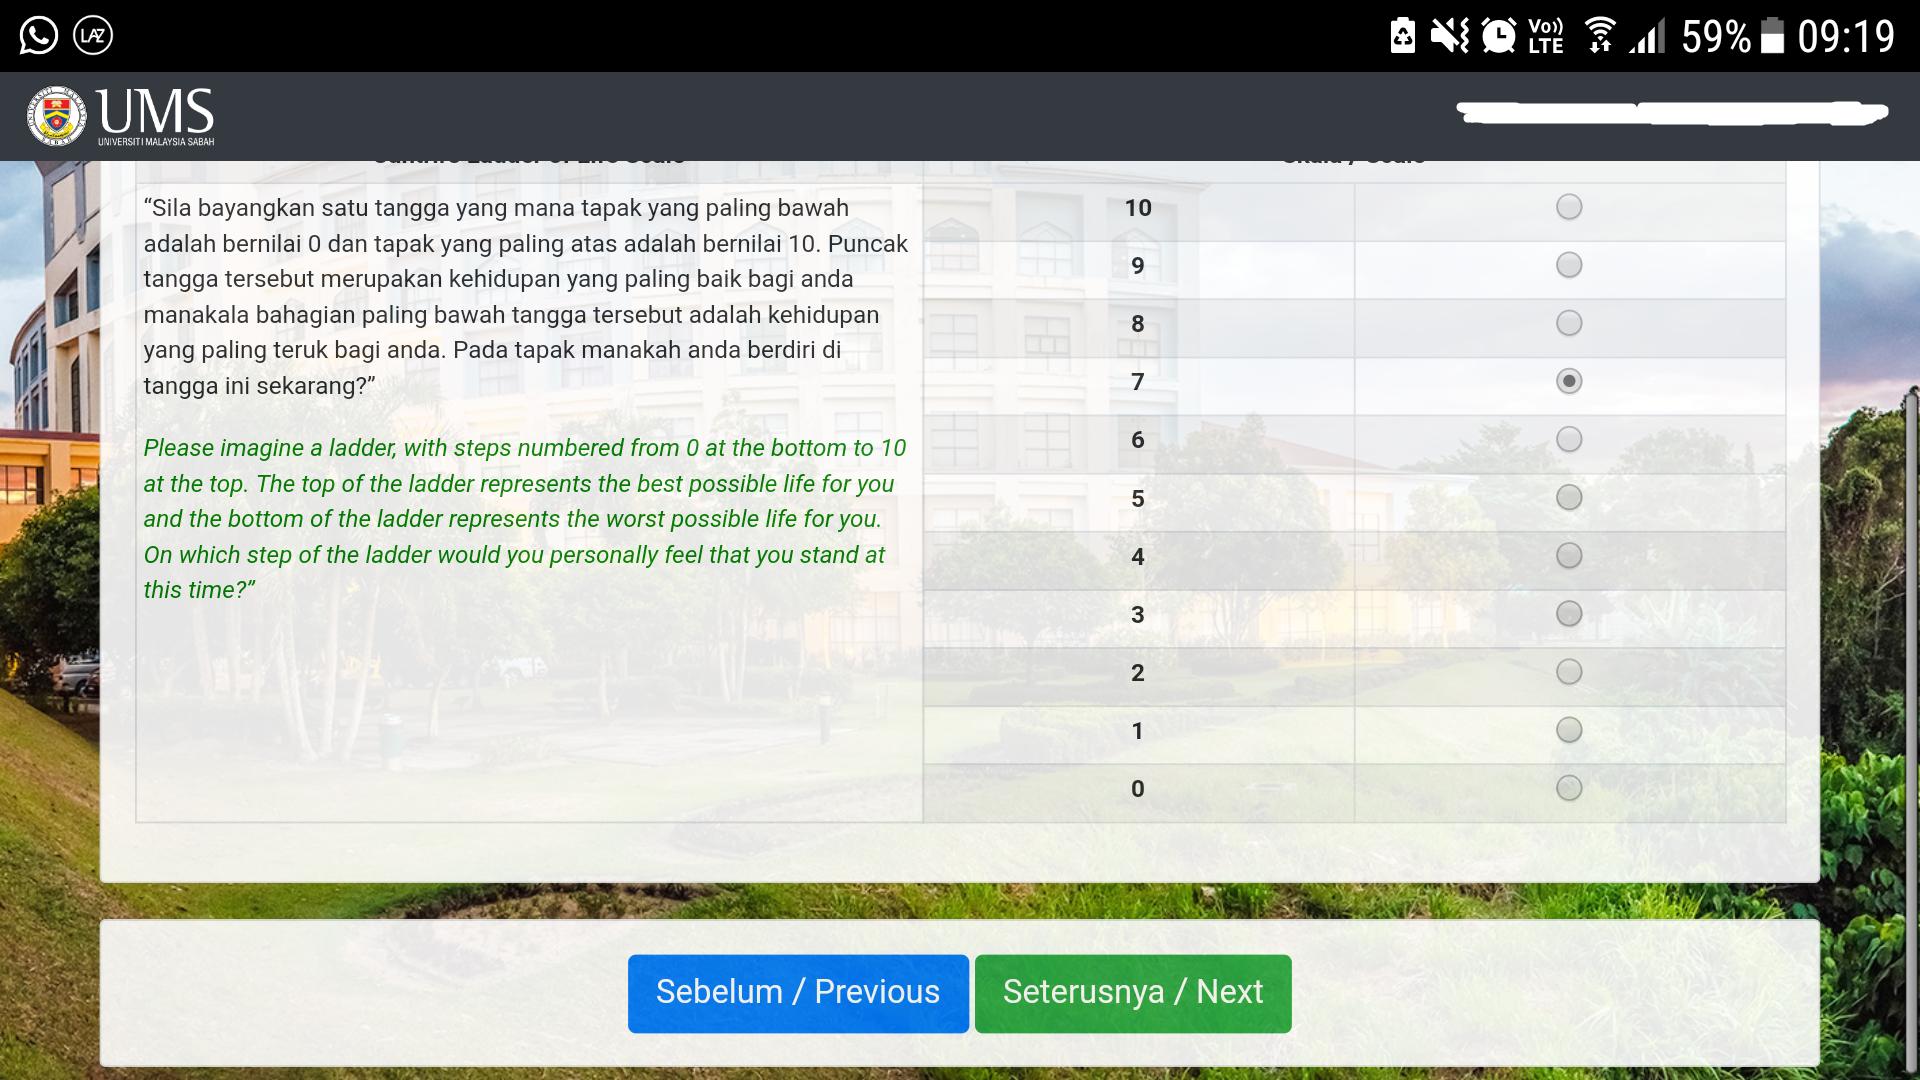Select scale value 1 radio button
Viewport: 1920px width, 1080px height.
coord(1569,730)
